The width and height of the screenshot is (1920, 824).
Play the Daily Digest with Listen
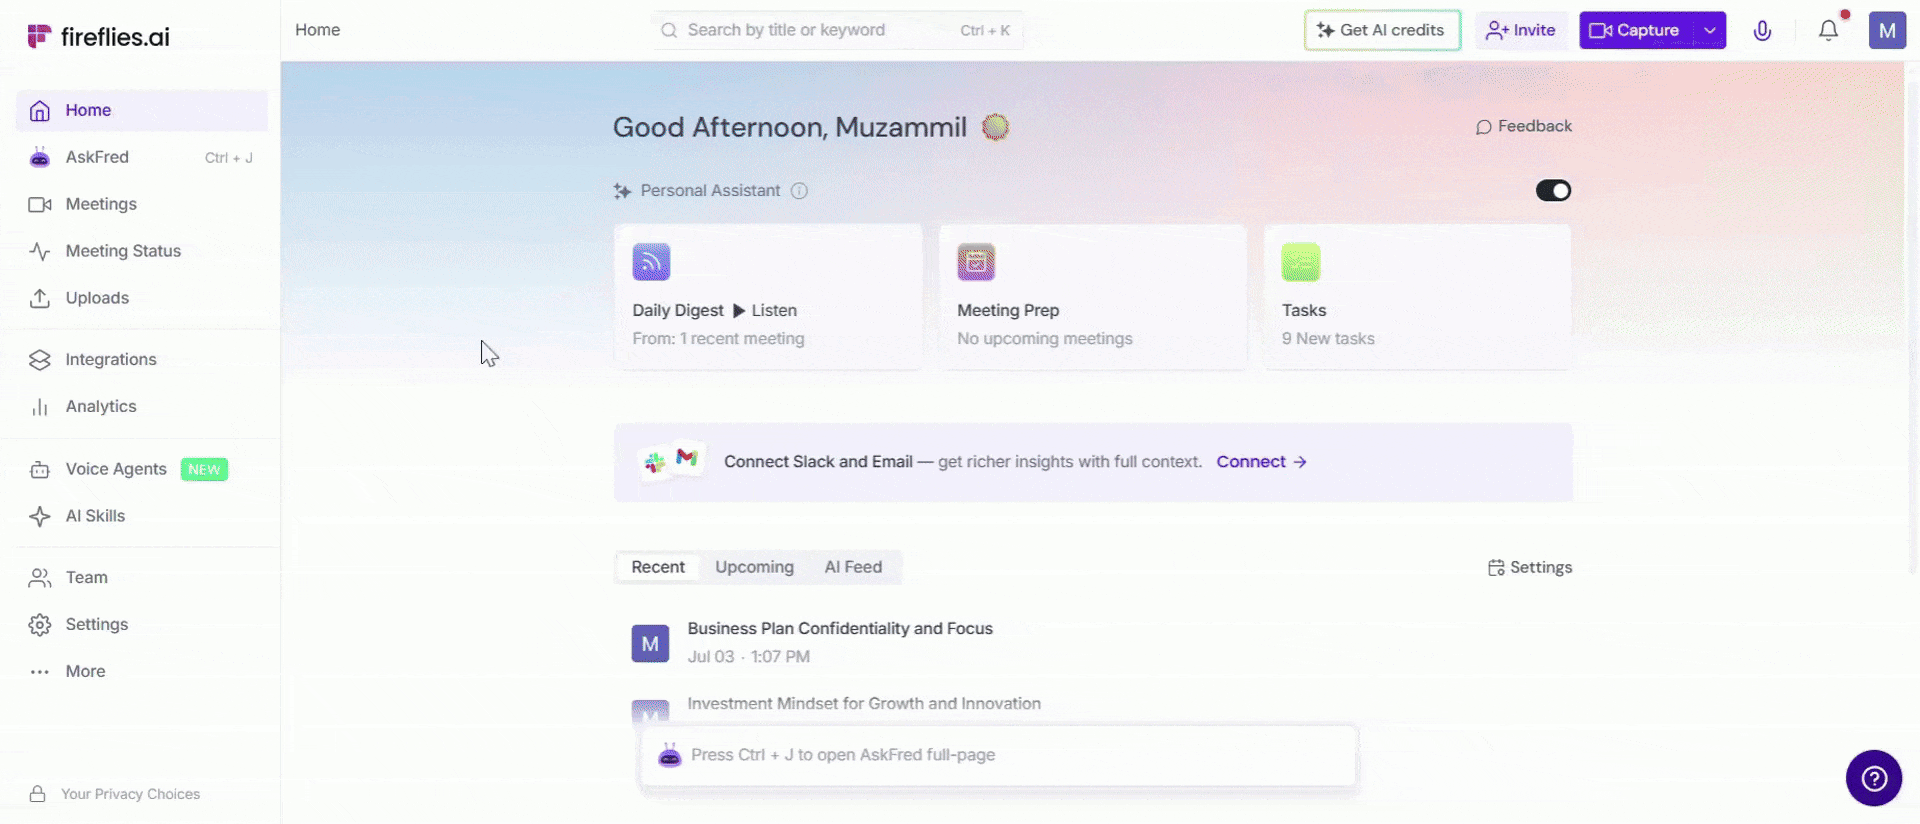pos(765,310)
